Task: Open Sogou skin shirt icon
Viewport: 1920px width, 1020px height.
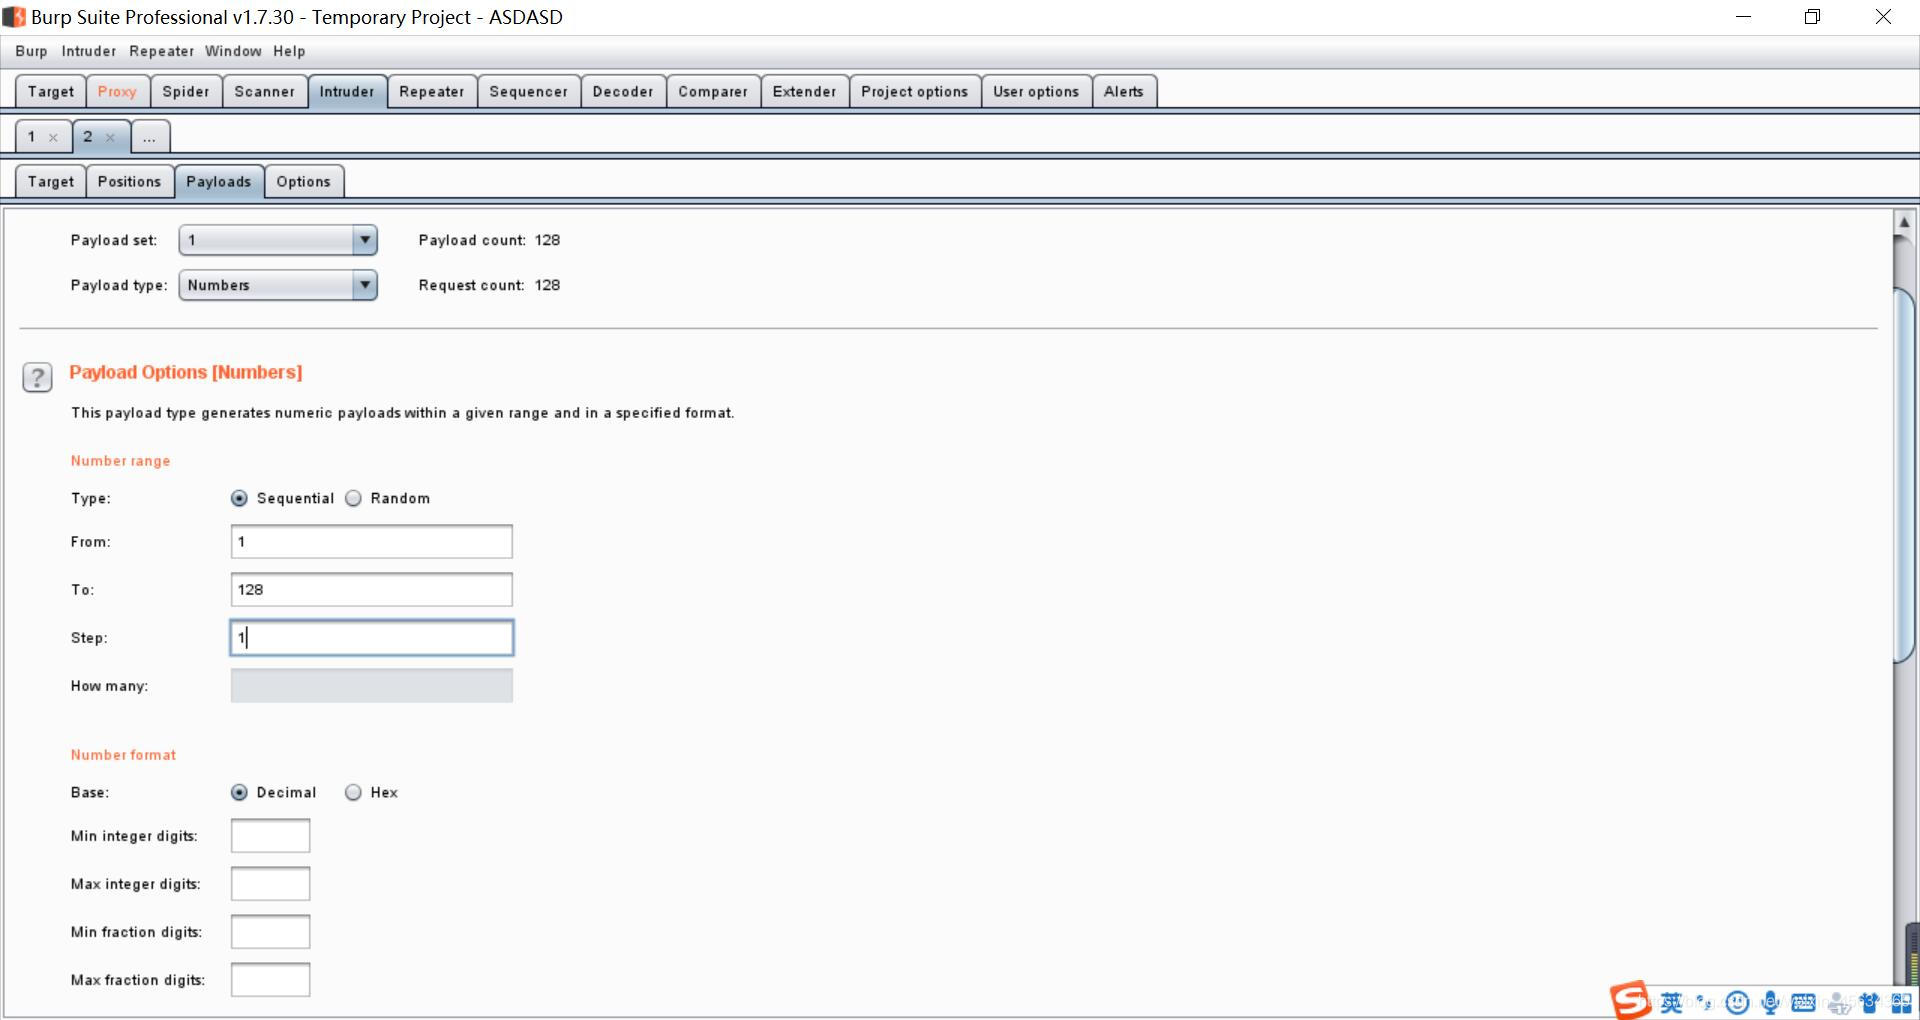Action: (x=1868, y=1002)
